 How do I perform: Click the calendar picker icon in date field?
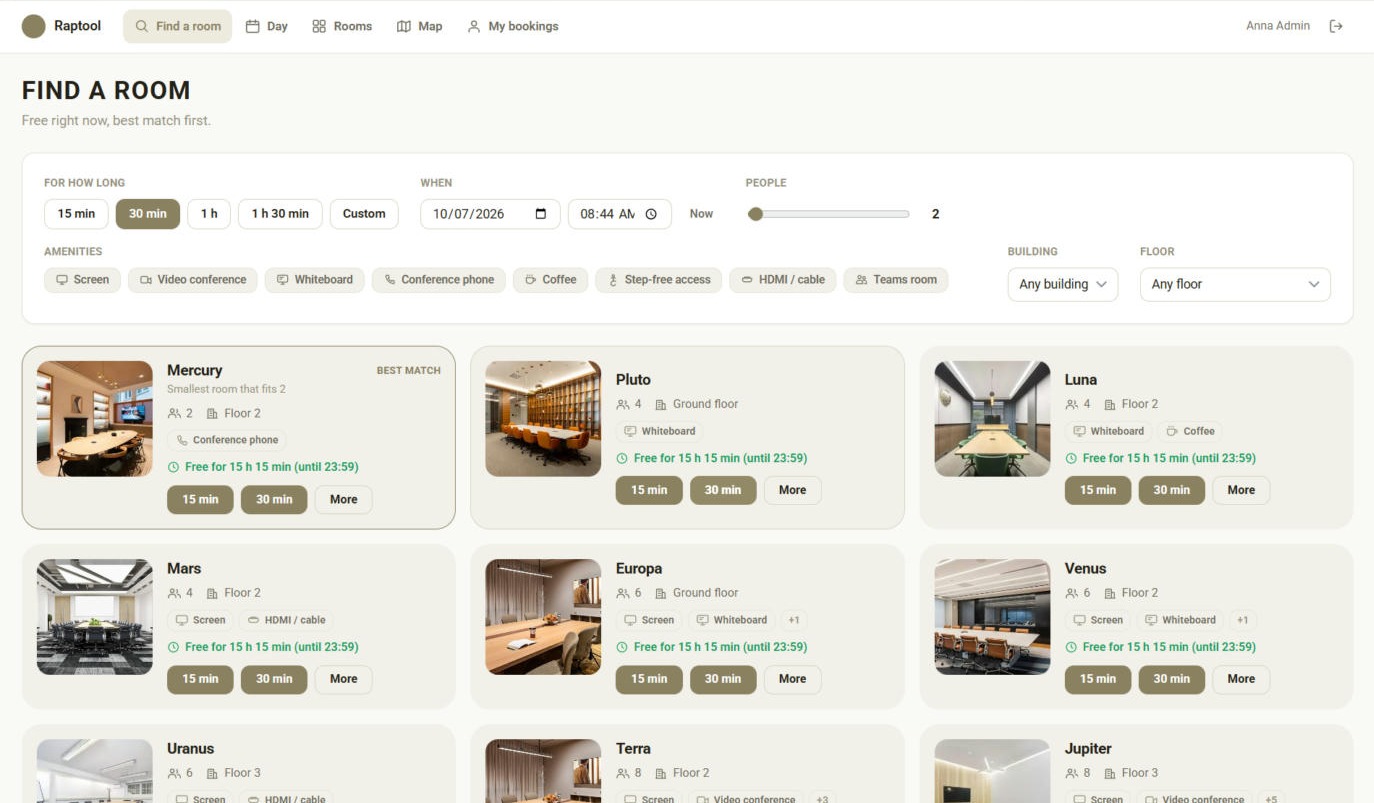click(541, 214)
